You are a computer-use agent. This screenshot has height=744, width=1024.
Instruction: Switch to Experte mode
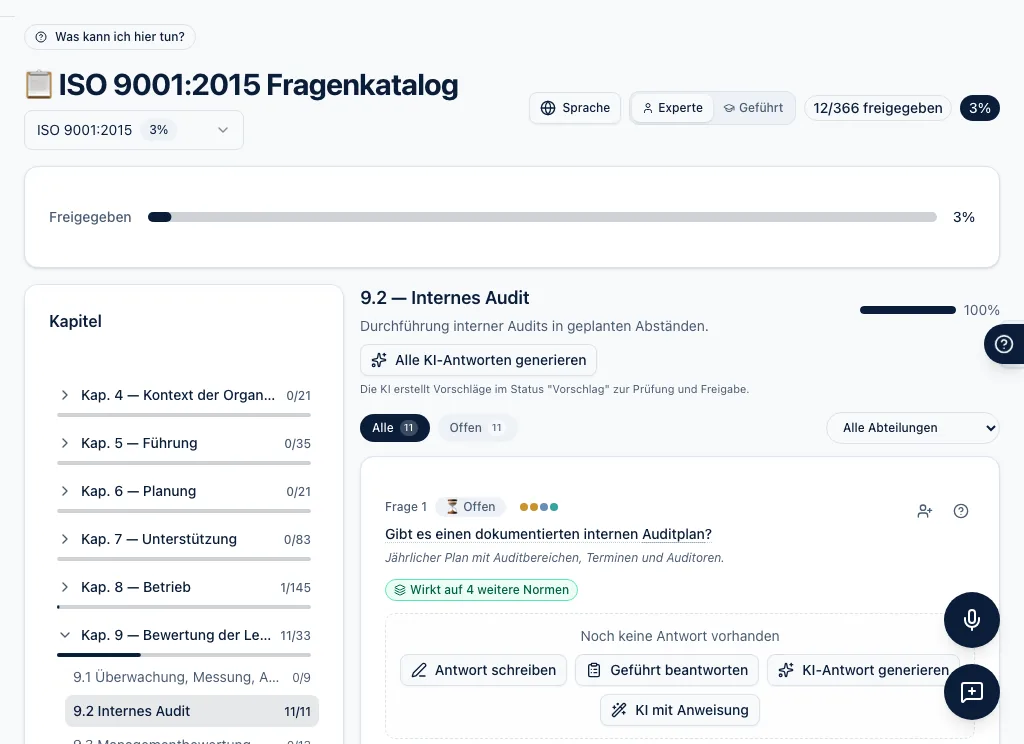[x=673, y=108]
